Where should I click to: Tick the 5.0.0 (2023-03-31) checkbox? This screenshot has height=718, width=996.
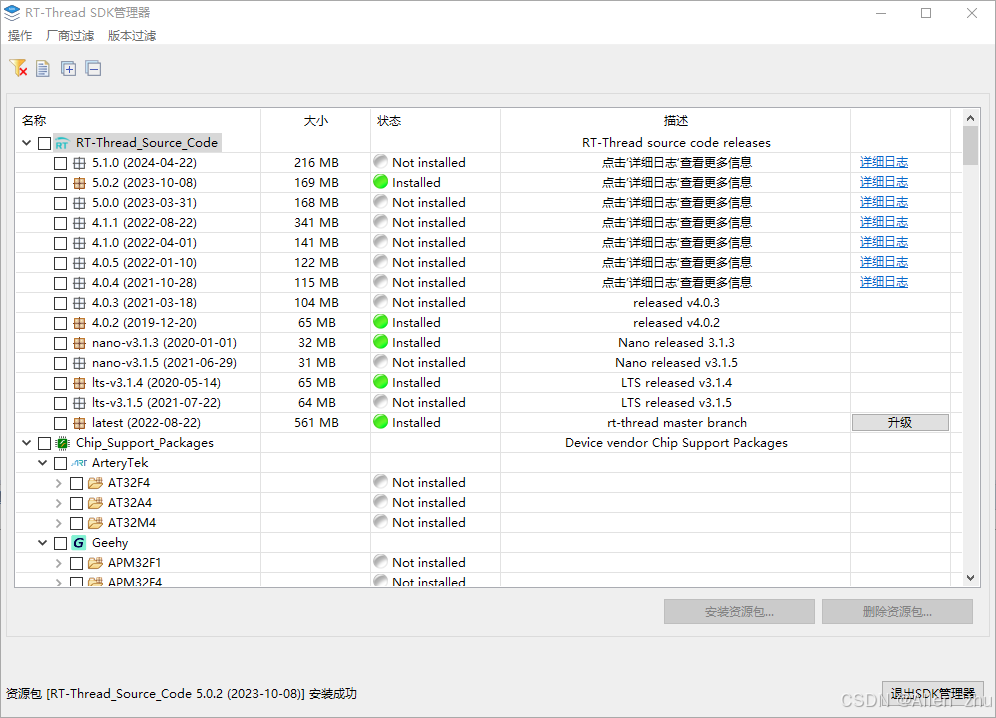click(60, 203)
